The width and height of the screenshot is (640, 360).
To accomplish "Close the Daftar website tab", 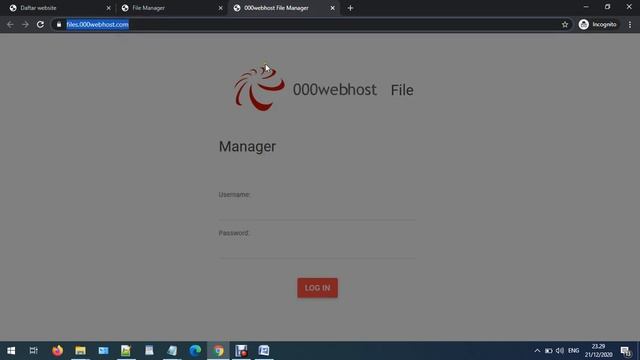I will (108, 8).
